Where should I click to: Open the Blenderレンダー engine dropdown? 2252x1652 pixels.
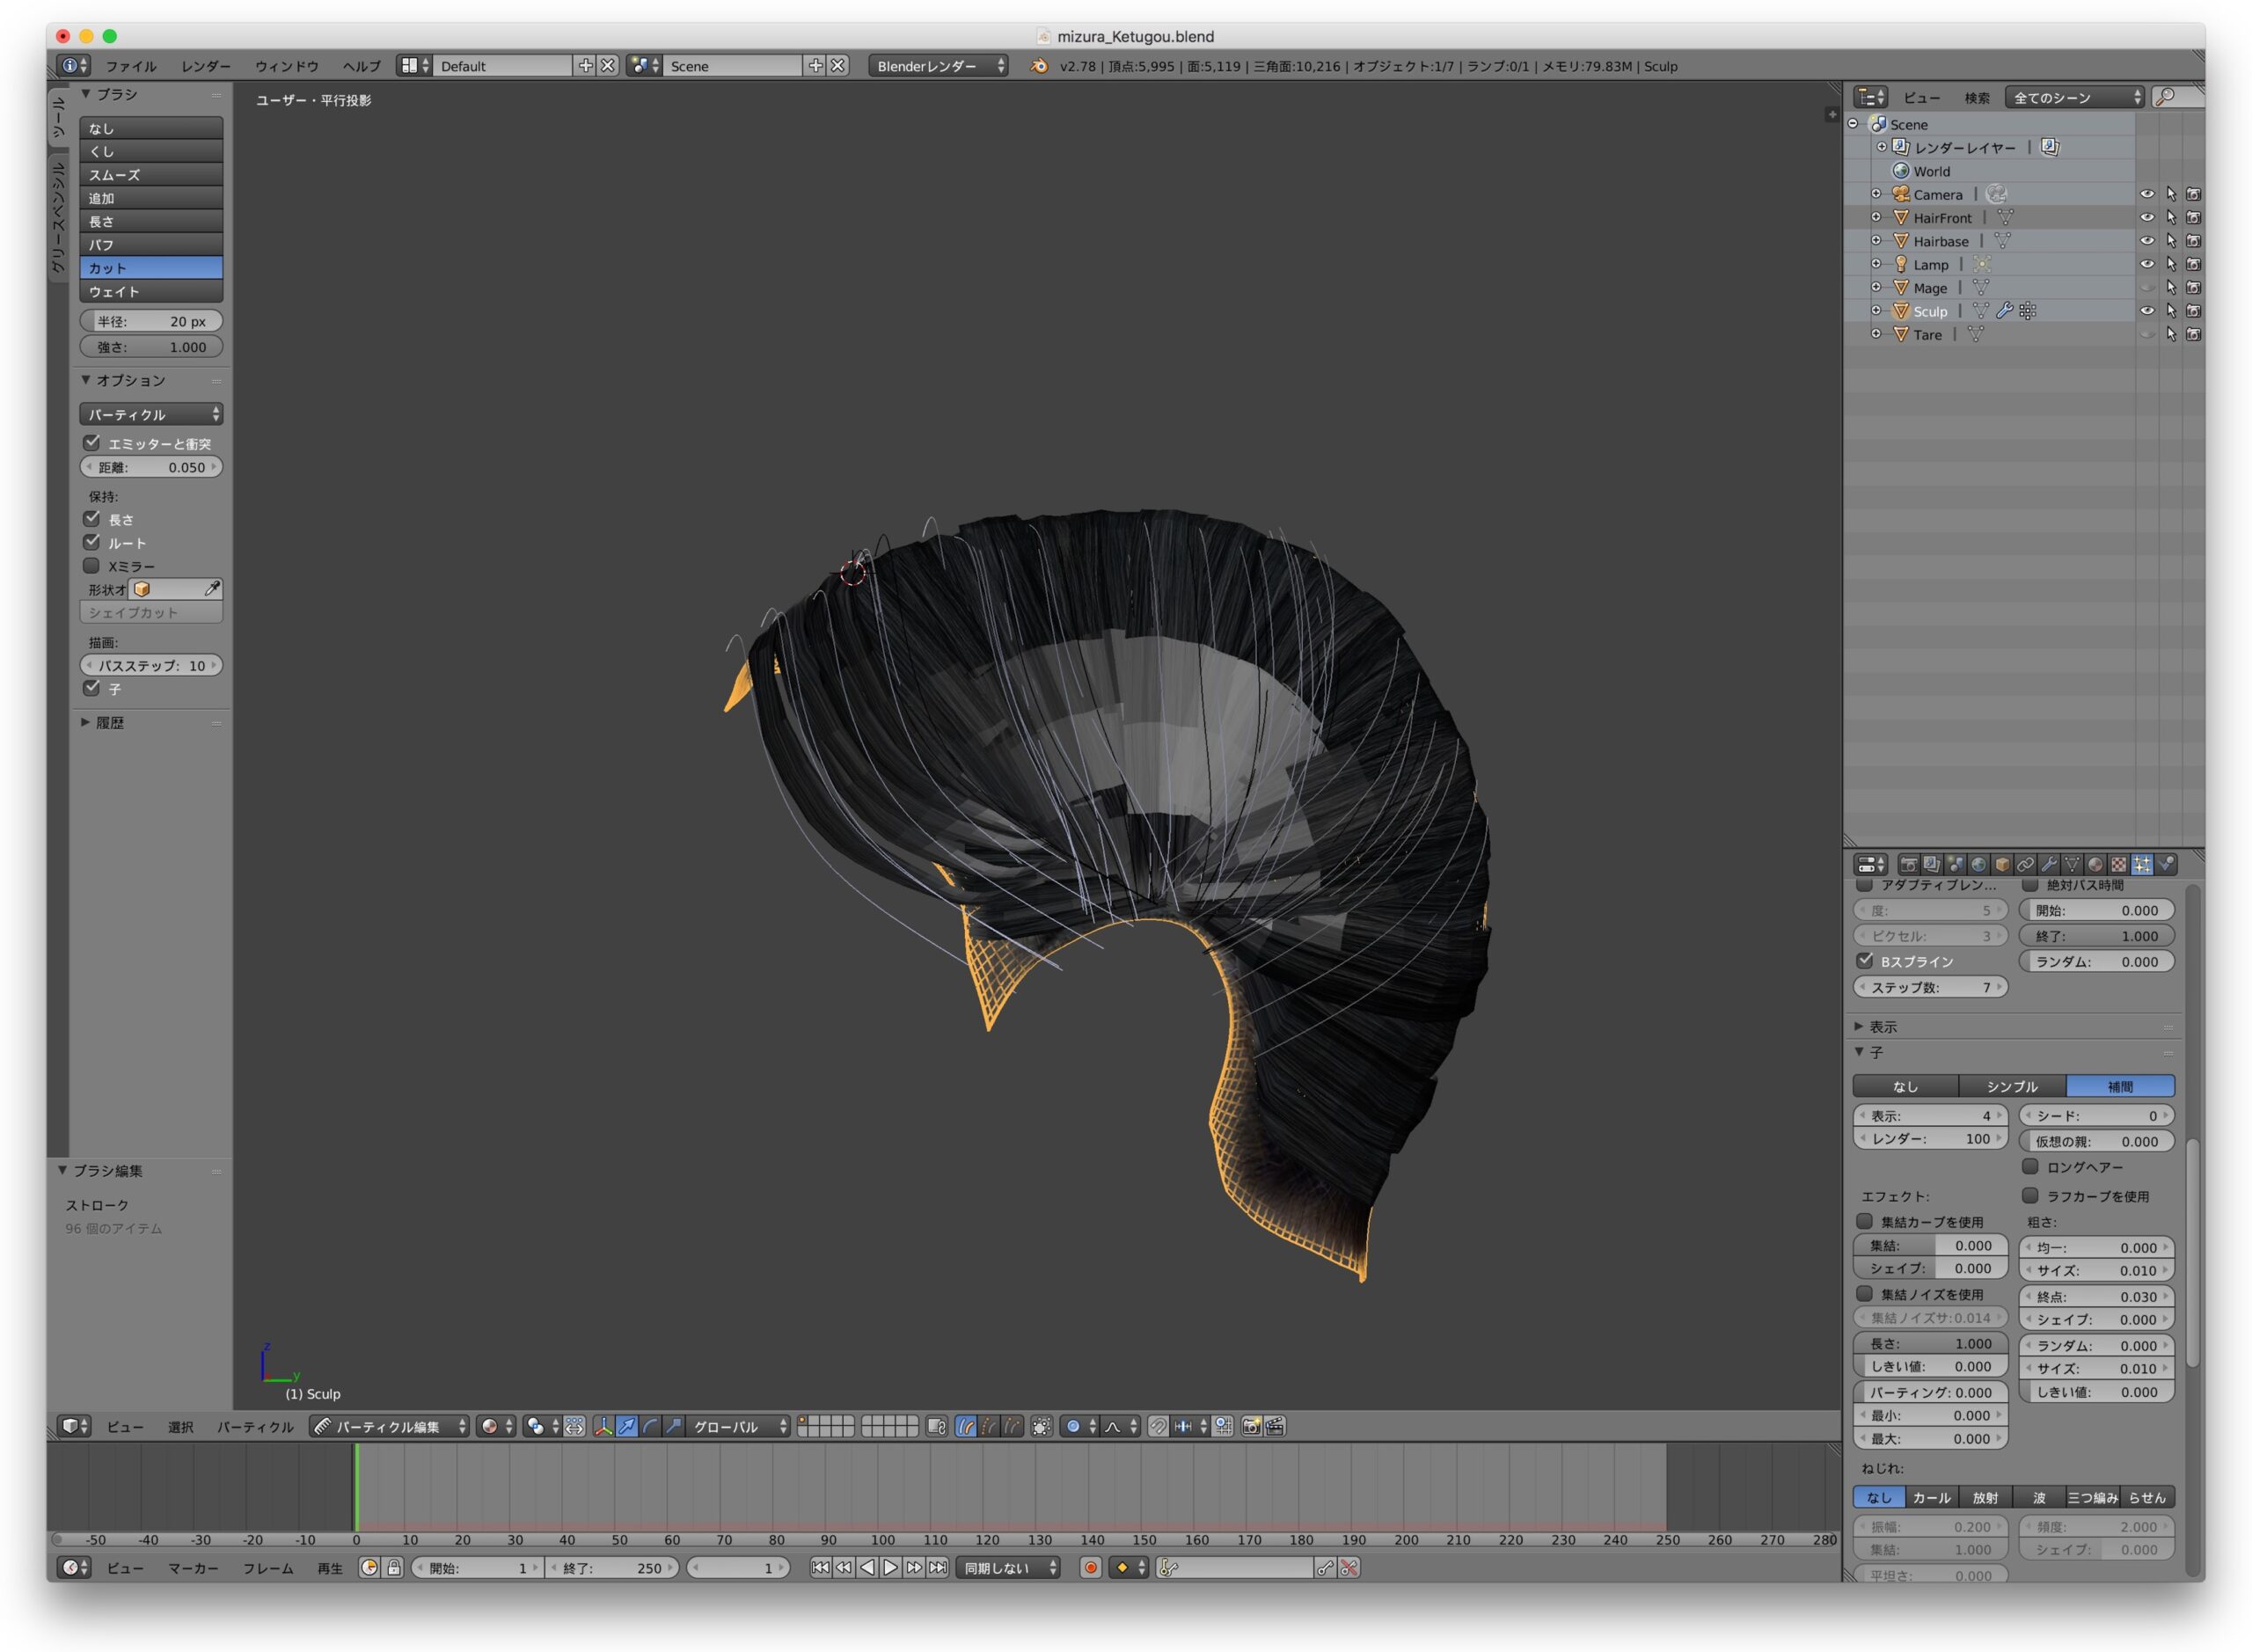[x=937, y=66]
